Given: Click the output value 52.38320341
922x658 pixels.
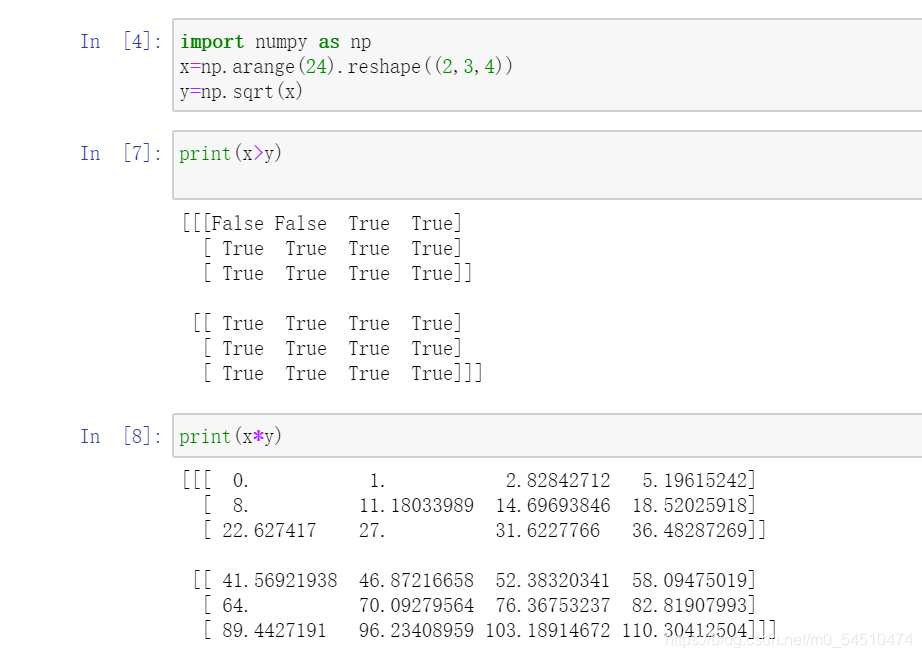Looking at the screenshot, I should (x=553, y=581).
